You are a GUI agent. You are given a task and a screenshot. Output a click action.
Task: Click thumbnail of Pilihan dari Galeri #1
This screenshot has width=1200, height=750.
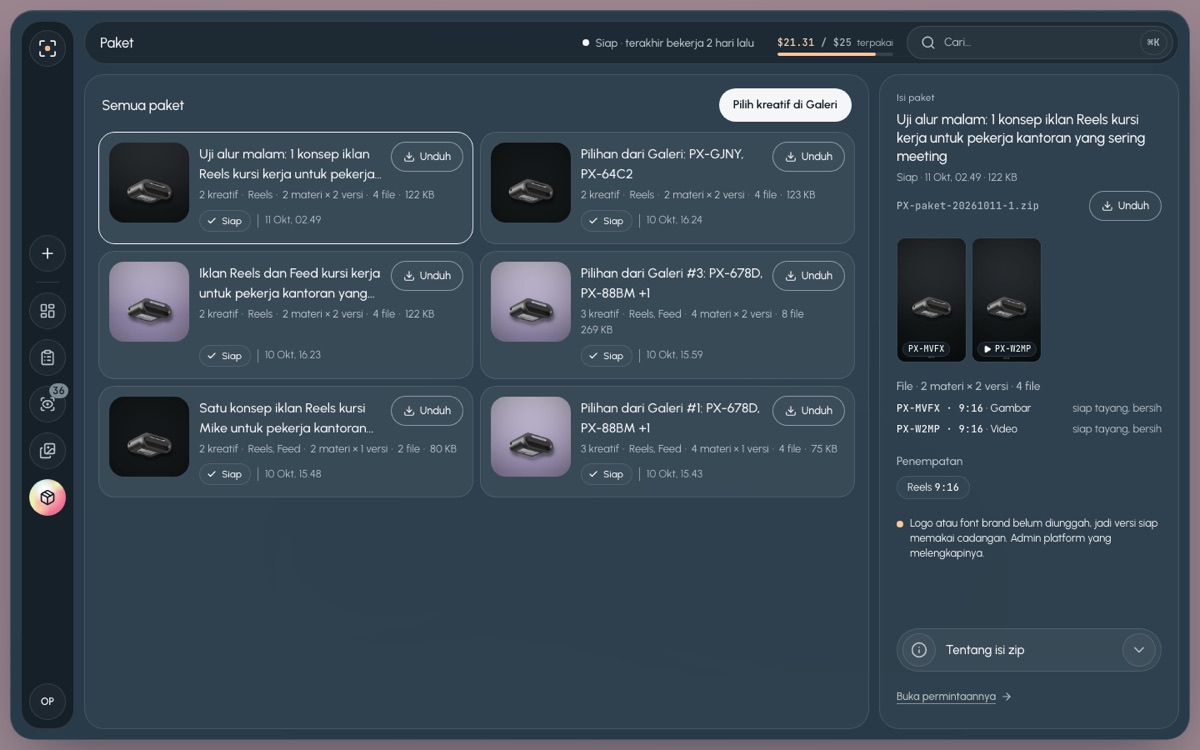point(531,437)
